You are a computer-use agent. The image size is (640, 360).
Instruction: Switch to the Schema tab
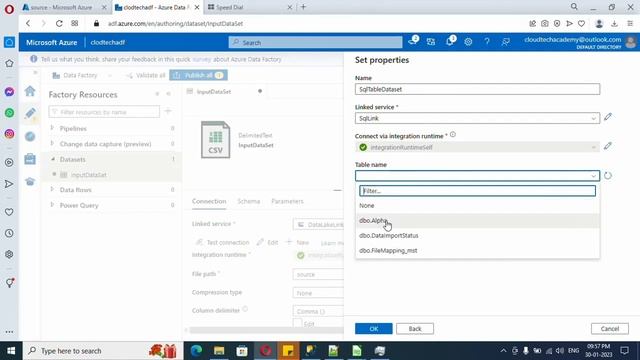[x=249, y=201]
